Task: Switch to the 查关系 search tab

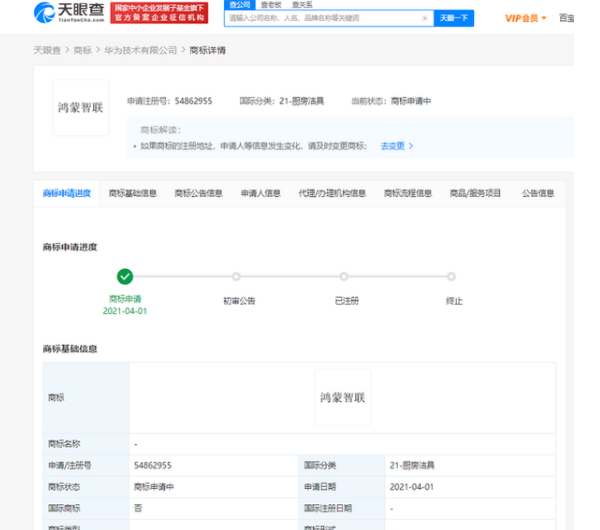Action: pyautogui.click(x=302, y=5)
